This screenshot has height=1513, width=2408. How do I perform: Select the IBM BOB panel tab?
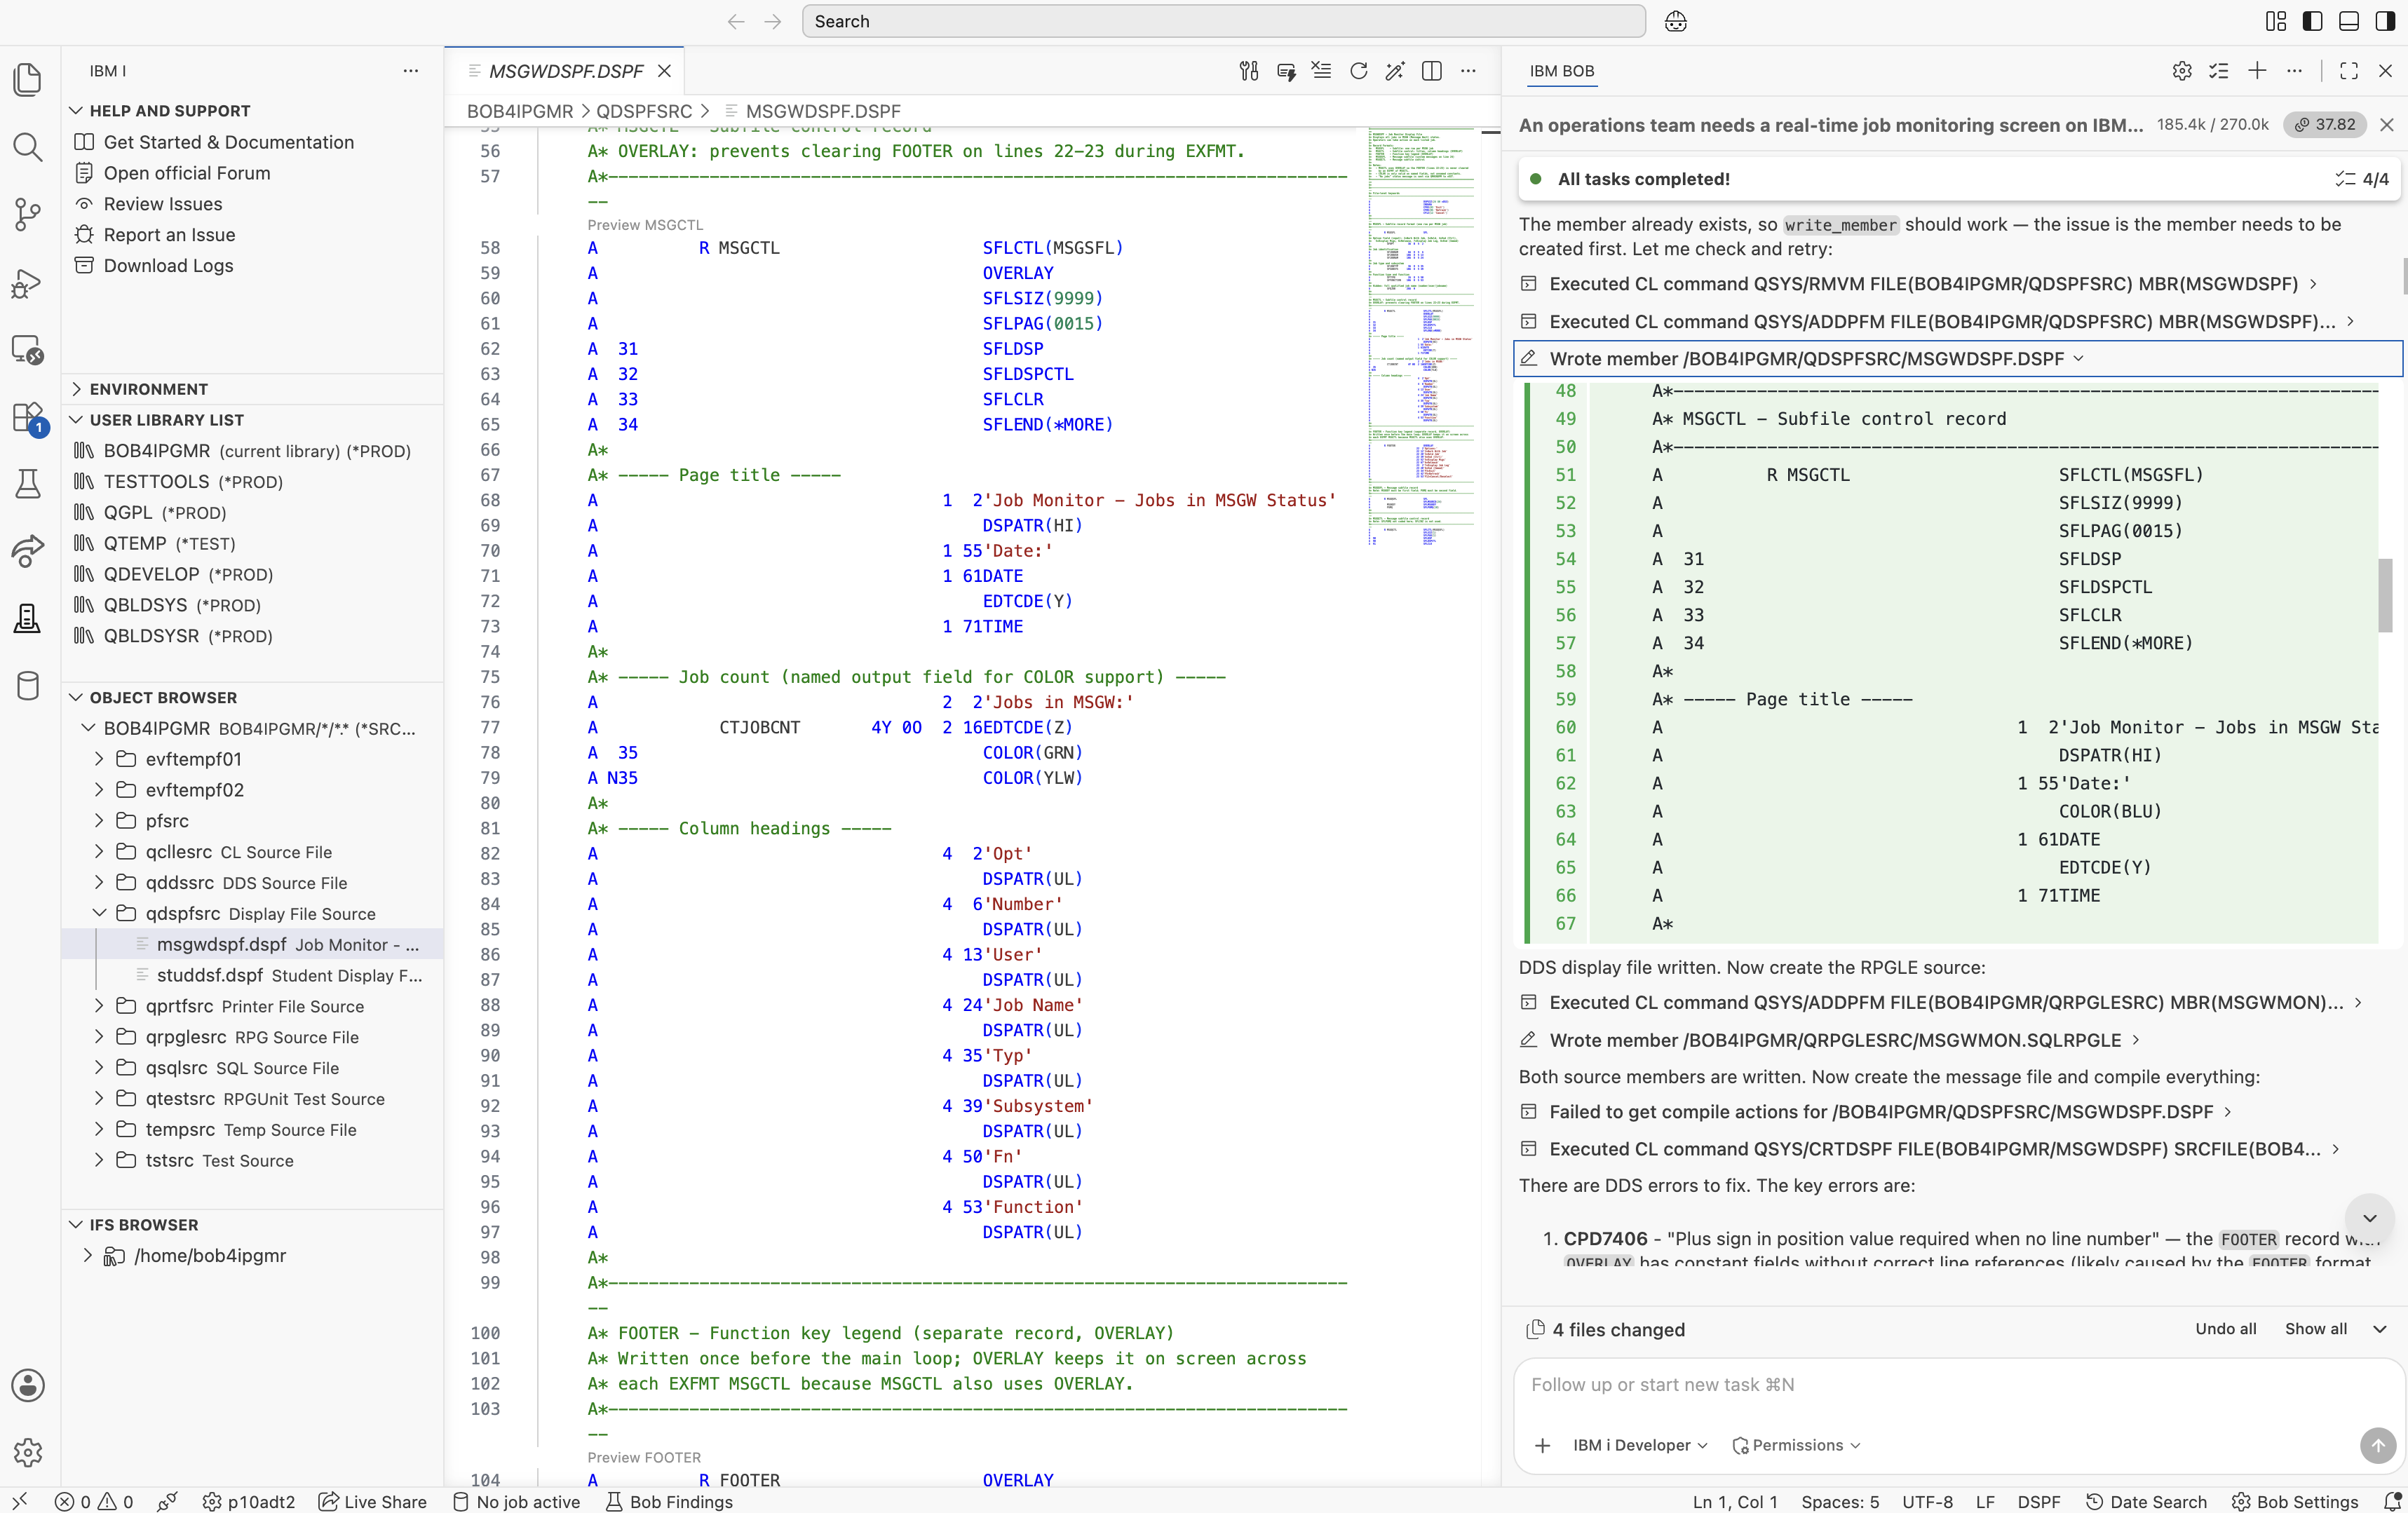(1561, 71)
